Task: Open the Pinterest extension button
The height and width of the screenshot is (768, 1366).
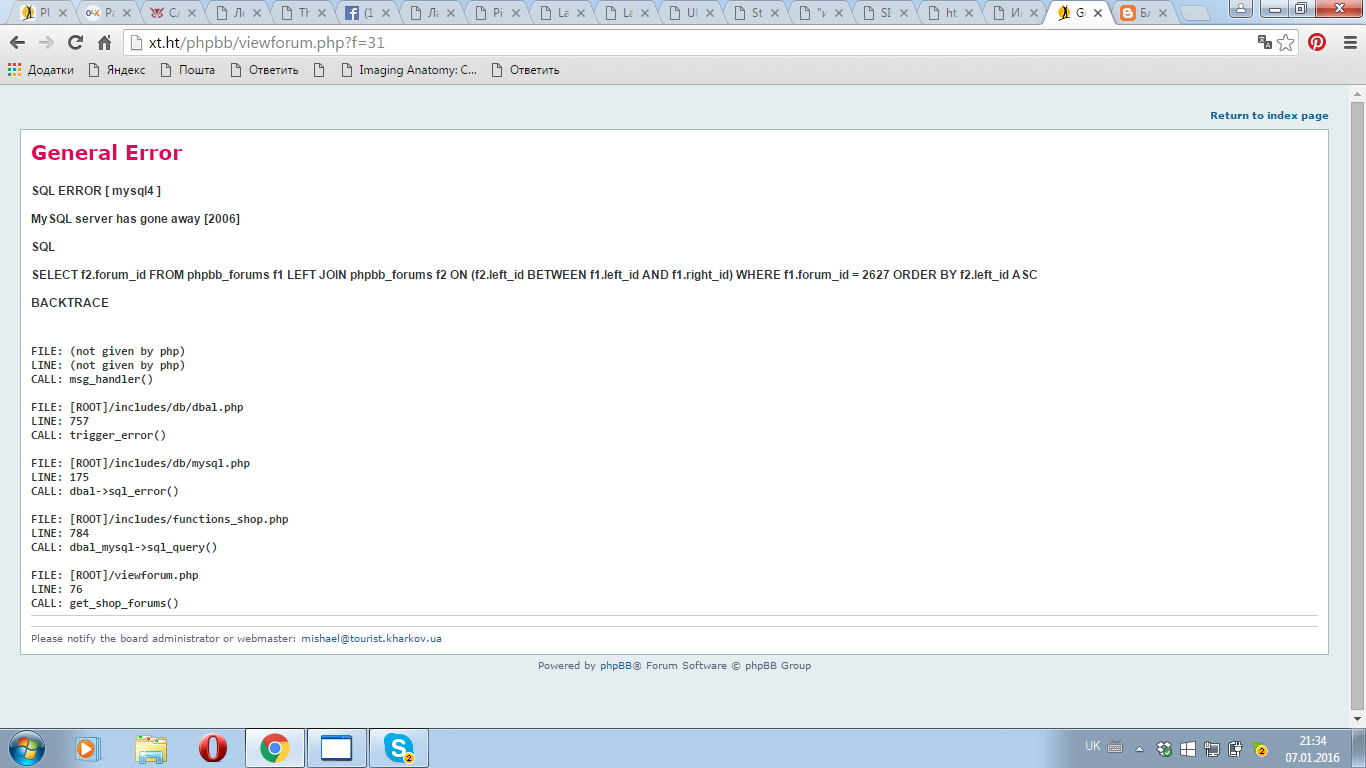Action: (x=1317, y=43)
